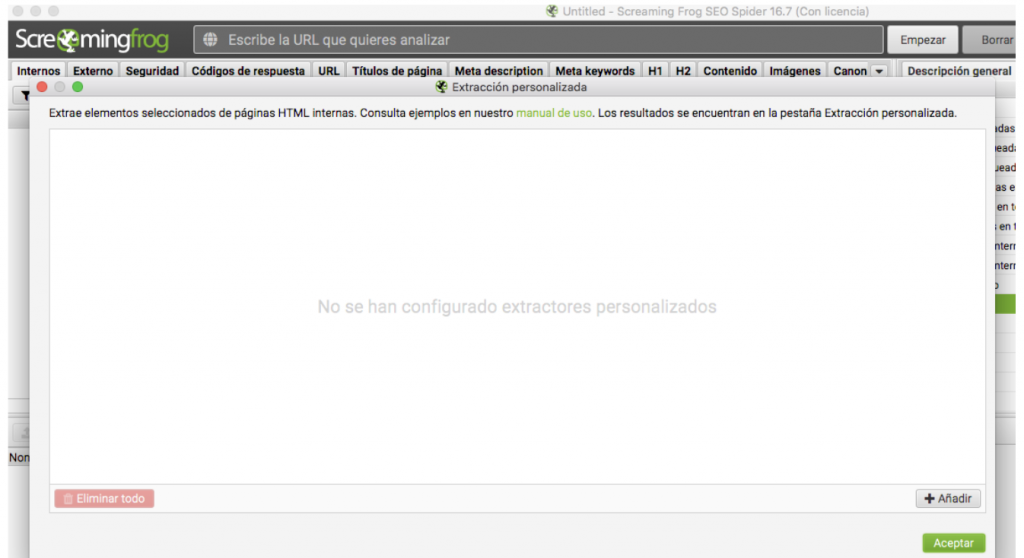Switch to the URL tab
This screenshot has width=1024, height=558.
(x=328, y=71)
